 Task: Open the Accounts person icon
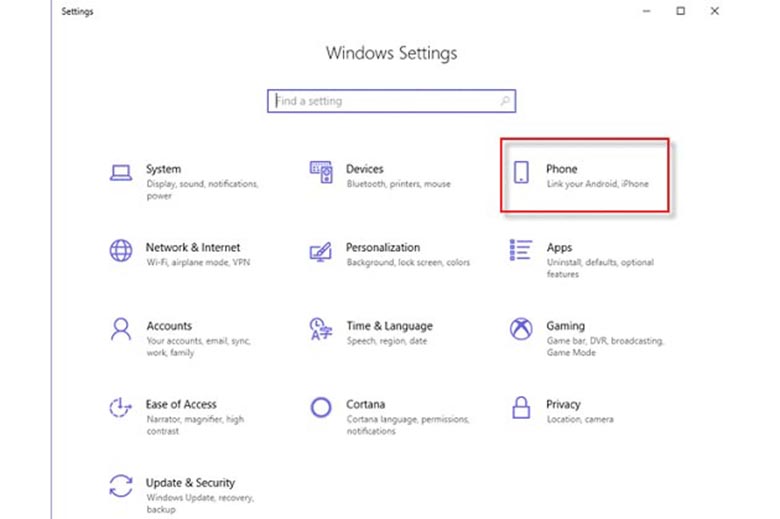pos(121,329)
